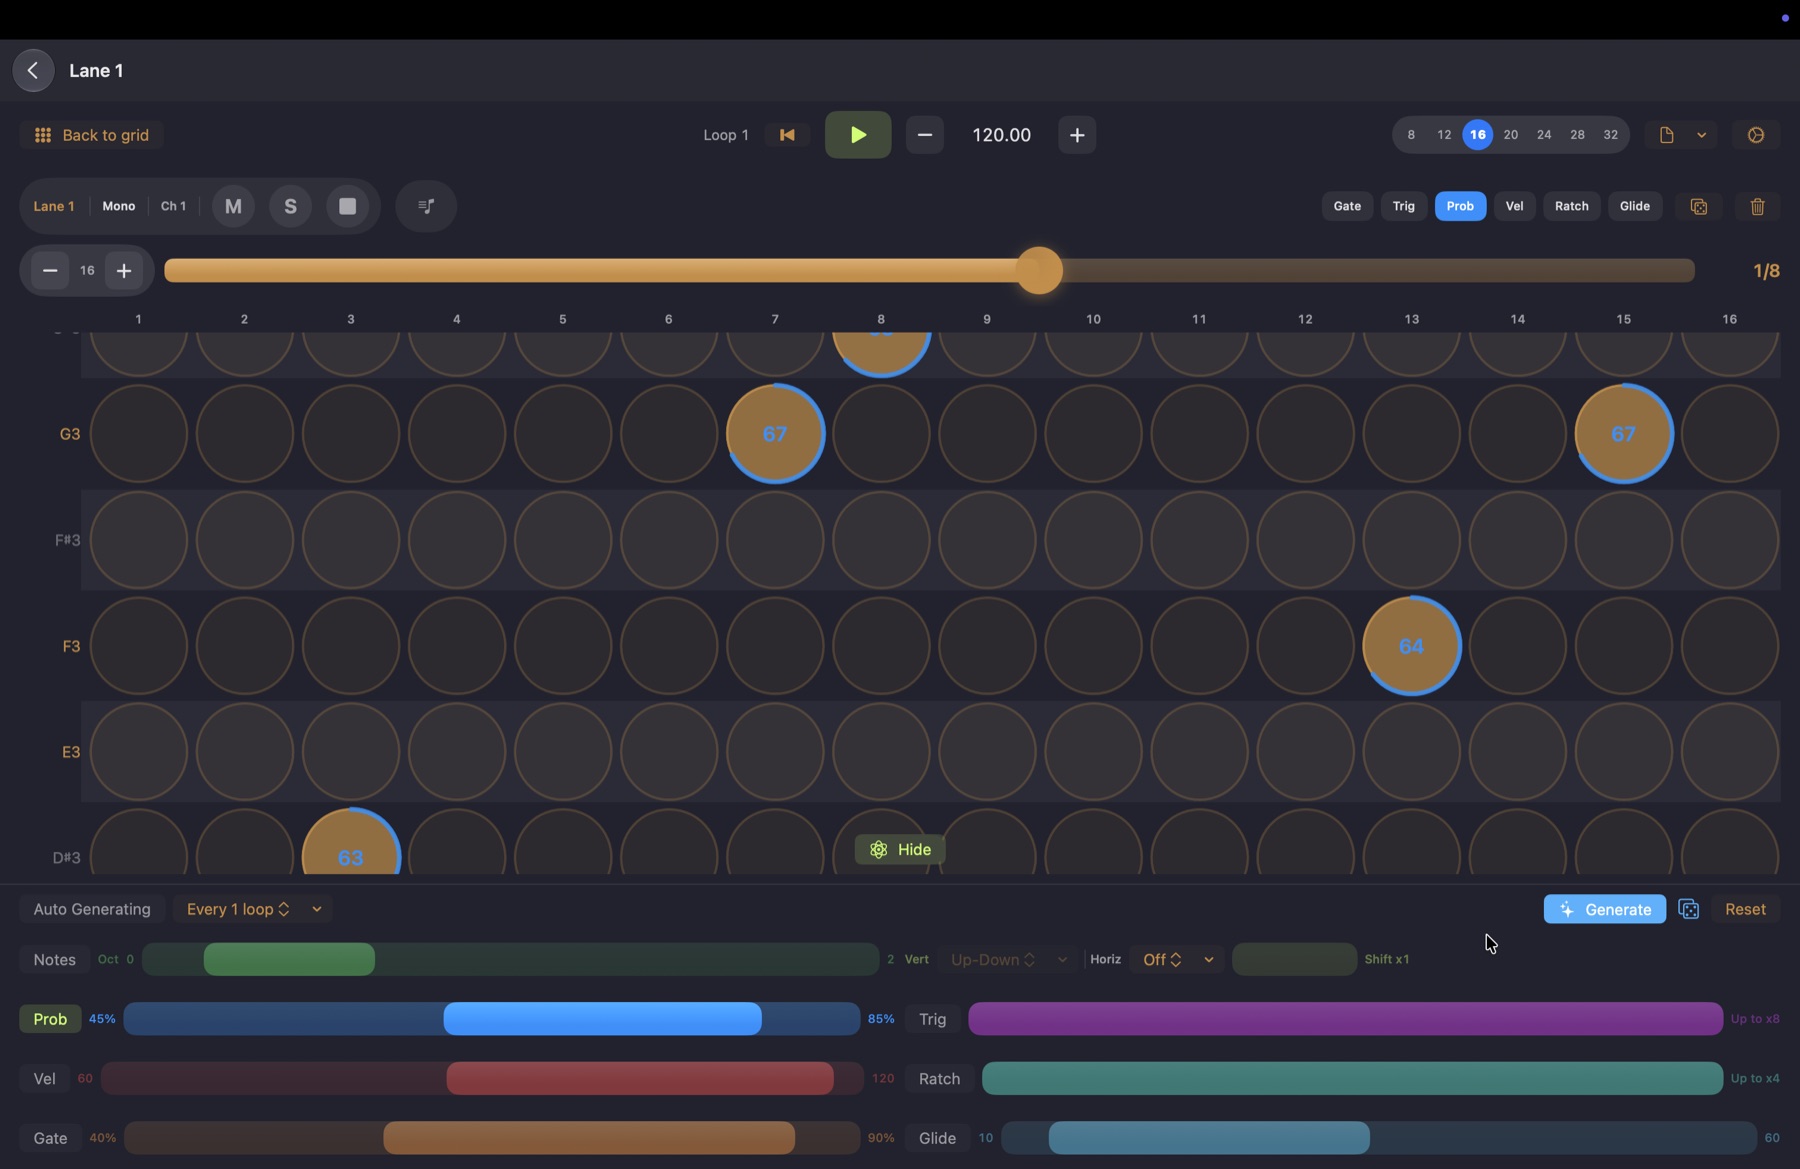Select the 16 step count option
The width and height of the screenshot is (1800, 1169).
click(1477, 135)
